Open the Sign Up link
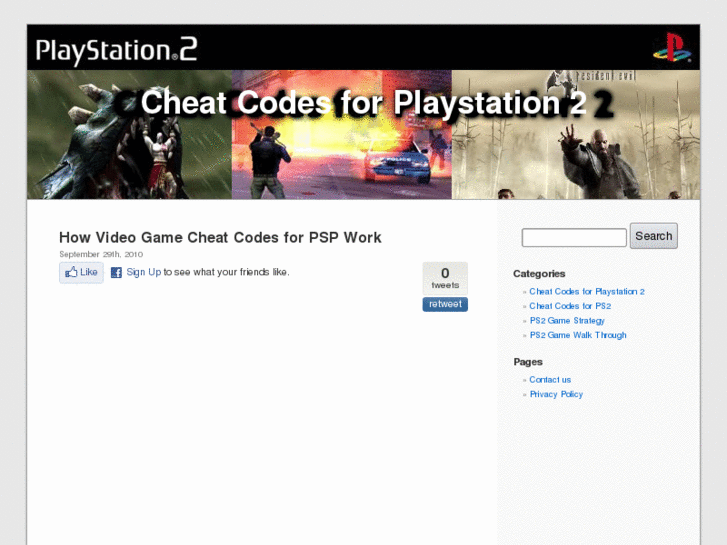Viewport: 727px width, 545px height. [144, 272]
